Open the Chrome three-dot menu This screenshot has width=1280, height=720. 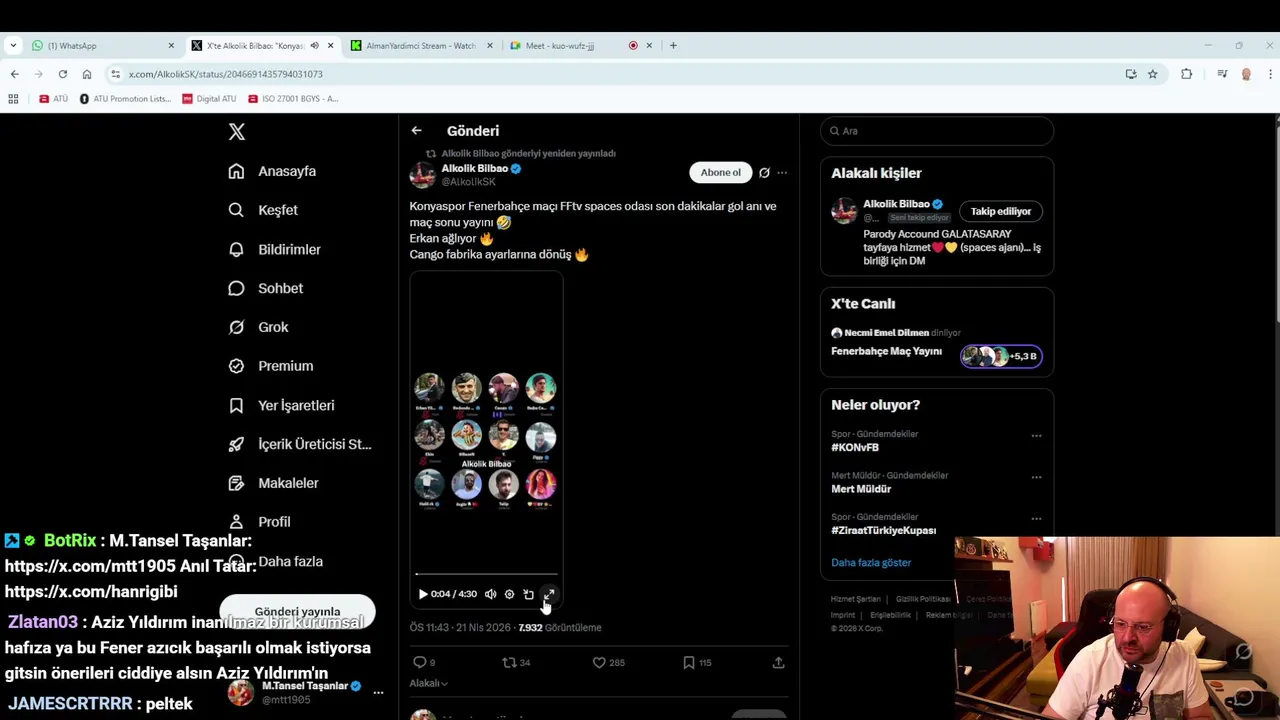click(x=1270, y=74)
